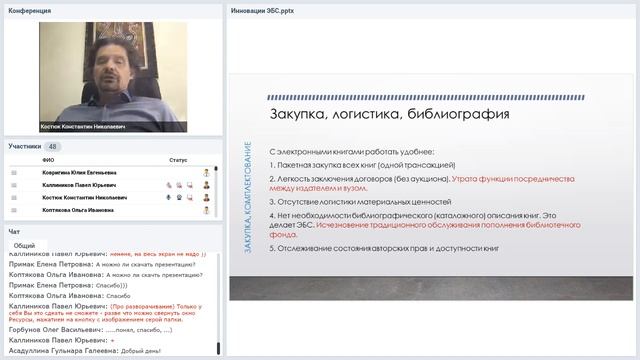
Task: Click participant count badge 48
Action: point(52,147)
